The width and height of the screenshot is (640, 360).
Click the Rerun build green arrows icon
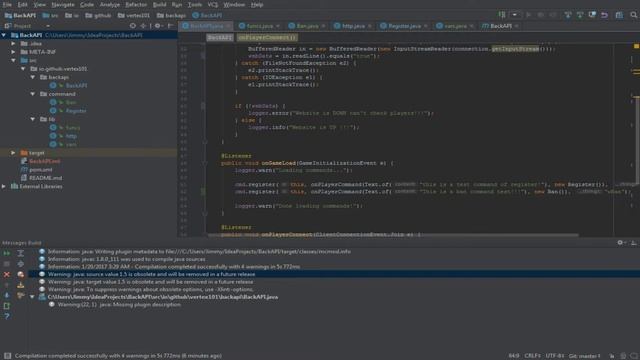[7, 253]
